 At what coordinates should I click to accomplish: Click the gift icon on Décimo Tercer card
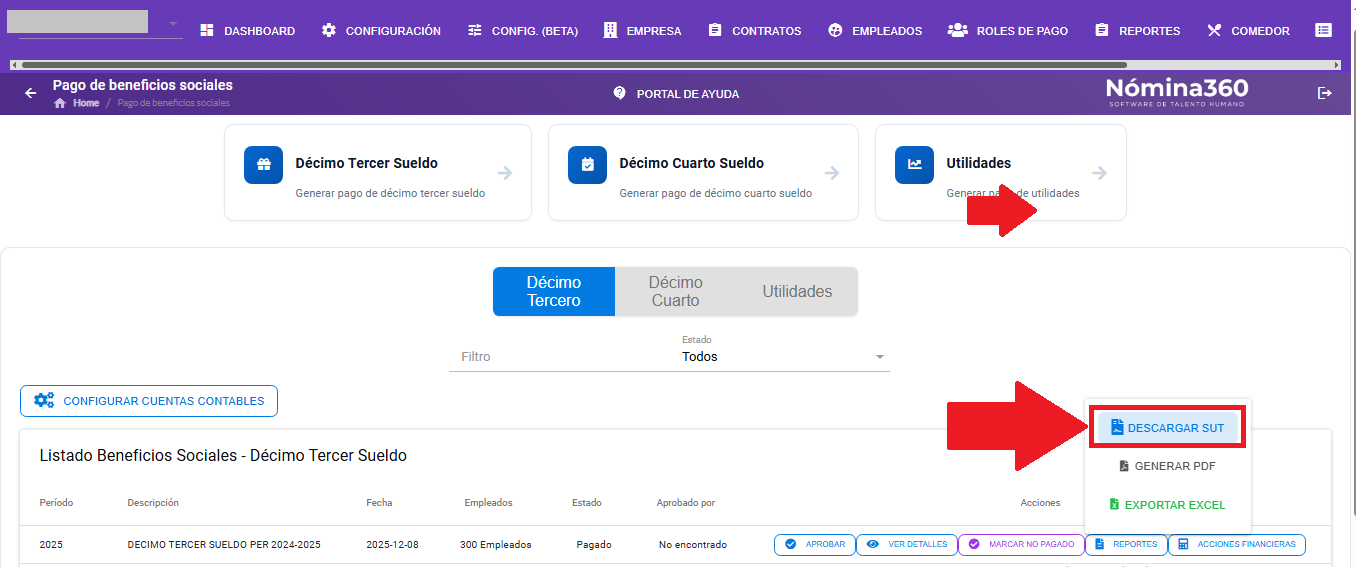click(263, 165)
